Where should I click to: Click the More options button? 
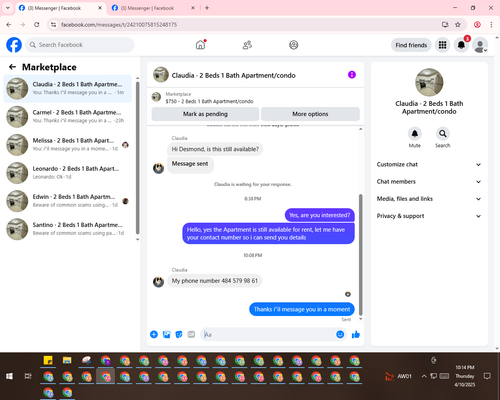coord(310,114)
